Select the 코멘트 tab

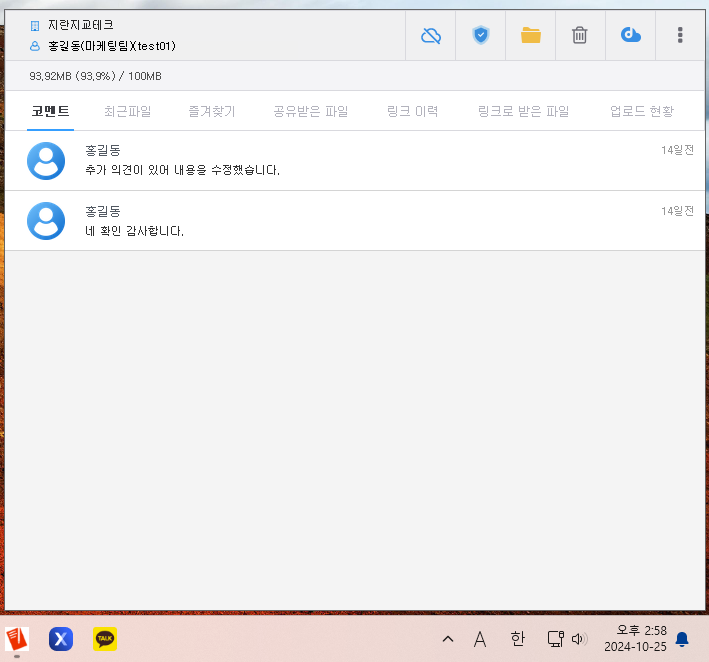pyautogui.click(x=50, y=111)
